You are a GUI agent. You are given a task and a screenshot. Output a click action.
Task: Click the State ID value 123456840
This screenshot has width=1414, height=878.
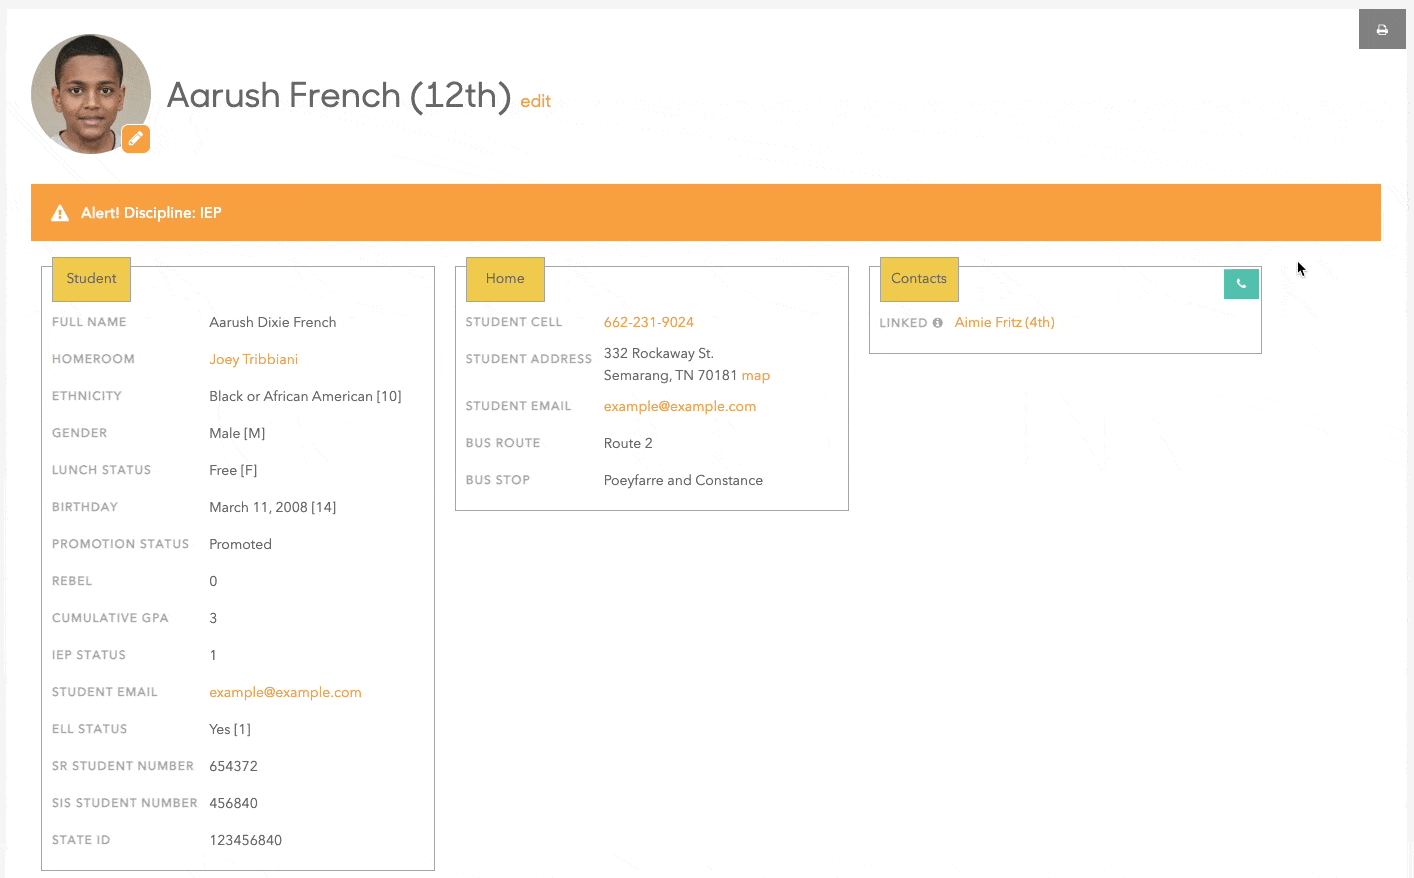245,840
